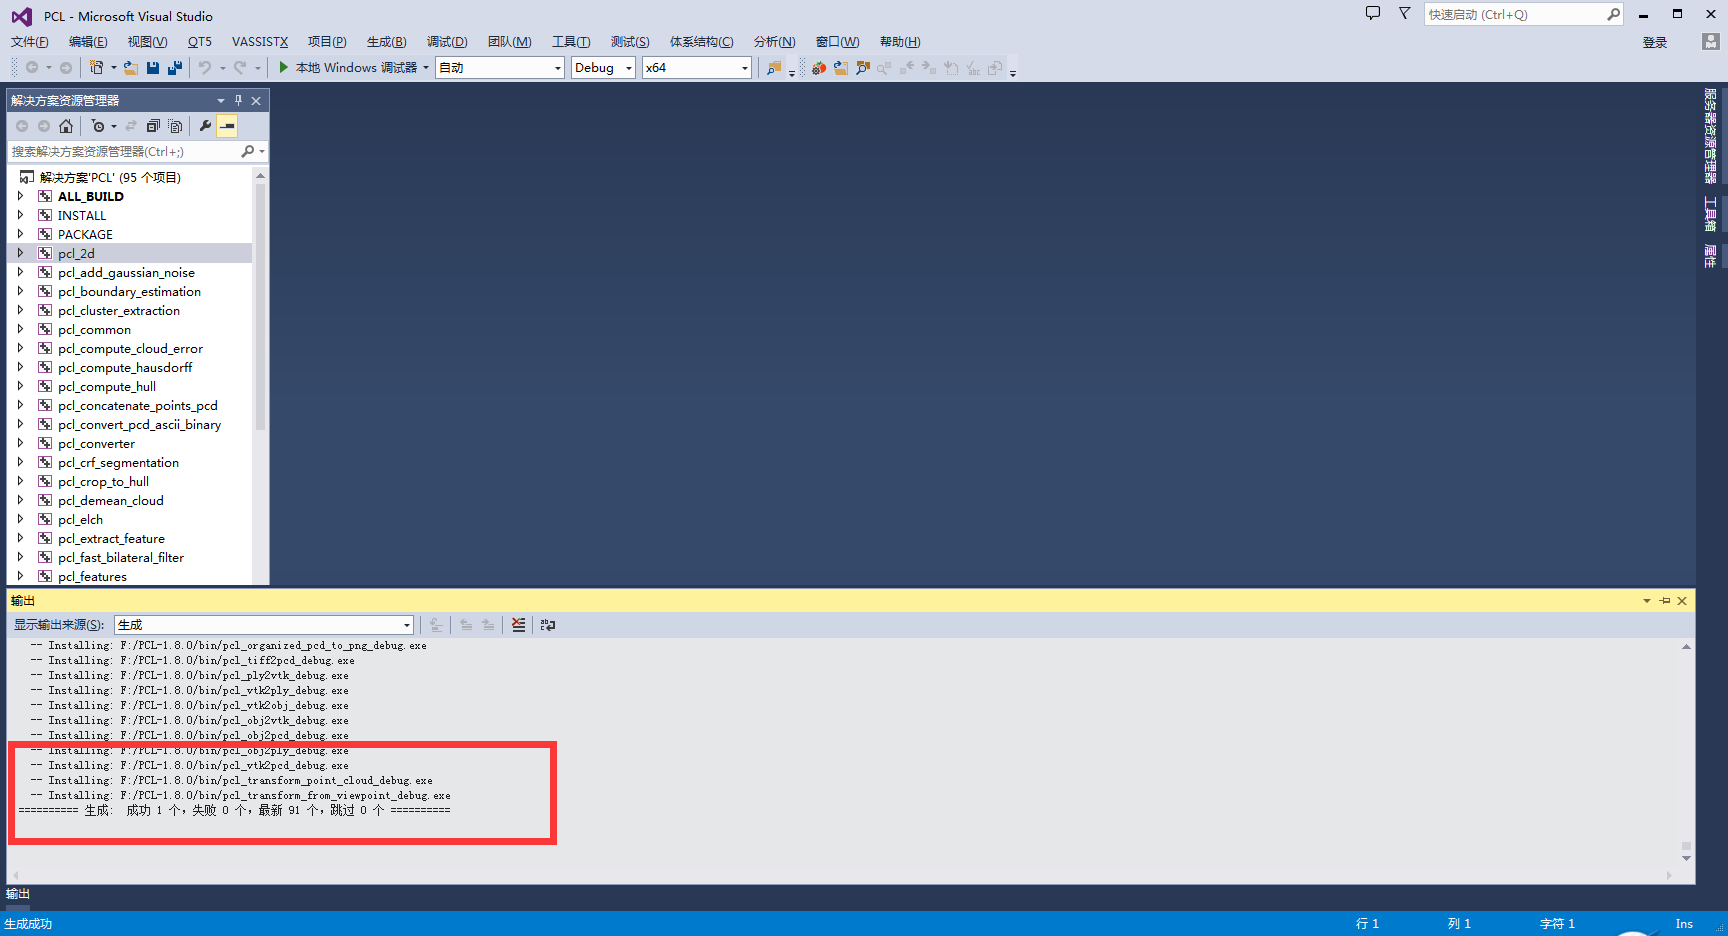Open the 服务器资源管理器 side tab
This screenshot has height=936, width=1728.
(1711, 136)
